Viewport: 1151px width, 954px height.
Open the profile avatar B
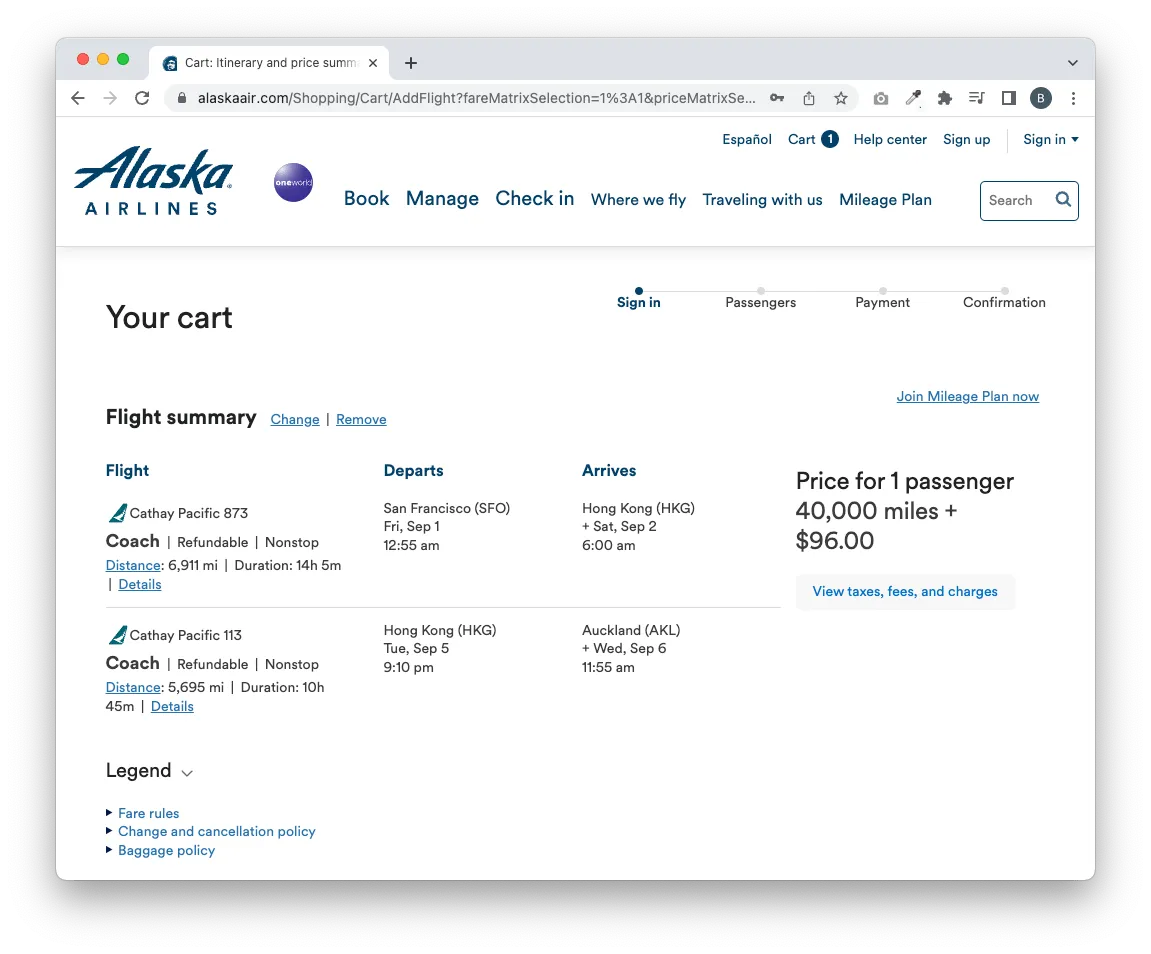click(1041, 98)
